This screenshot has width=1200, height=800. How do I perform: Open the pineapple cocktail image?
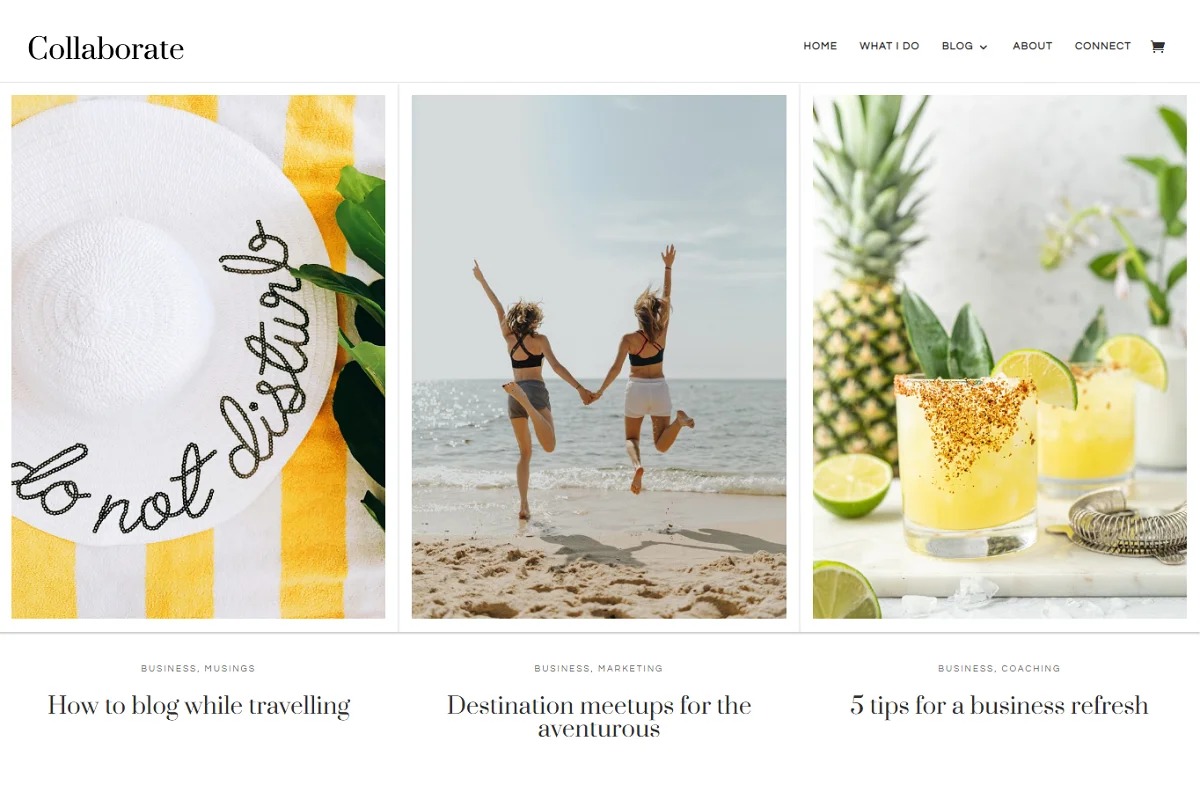(x=999, y=357)
